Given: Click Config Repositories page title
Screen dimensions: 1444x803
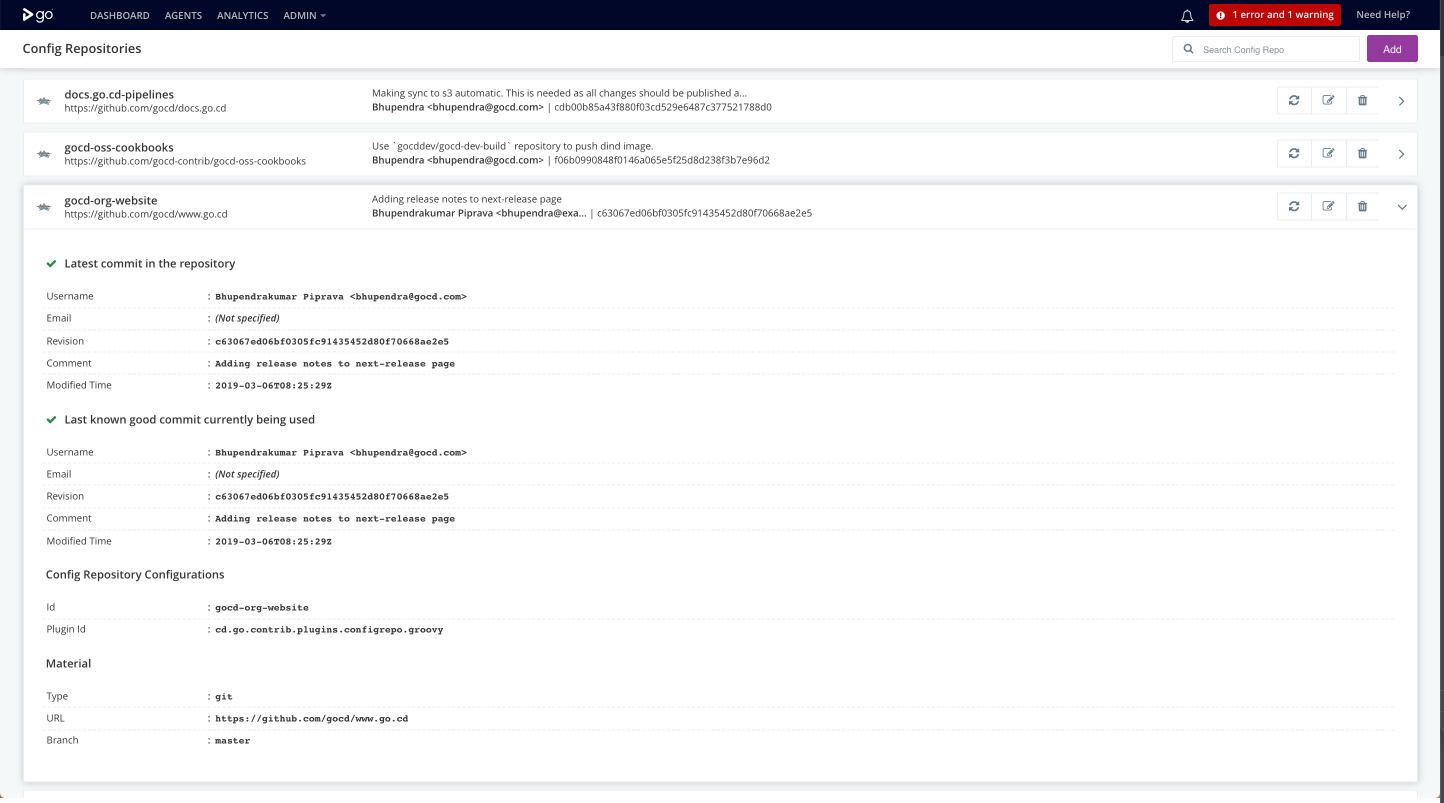Looking at the screenshot, I should (x=82, y=48).
